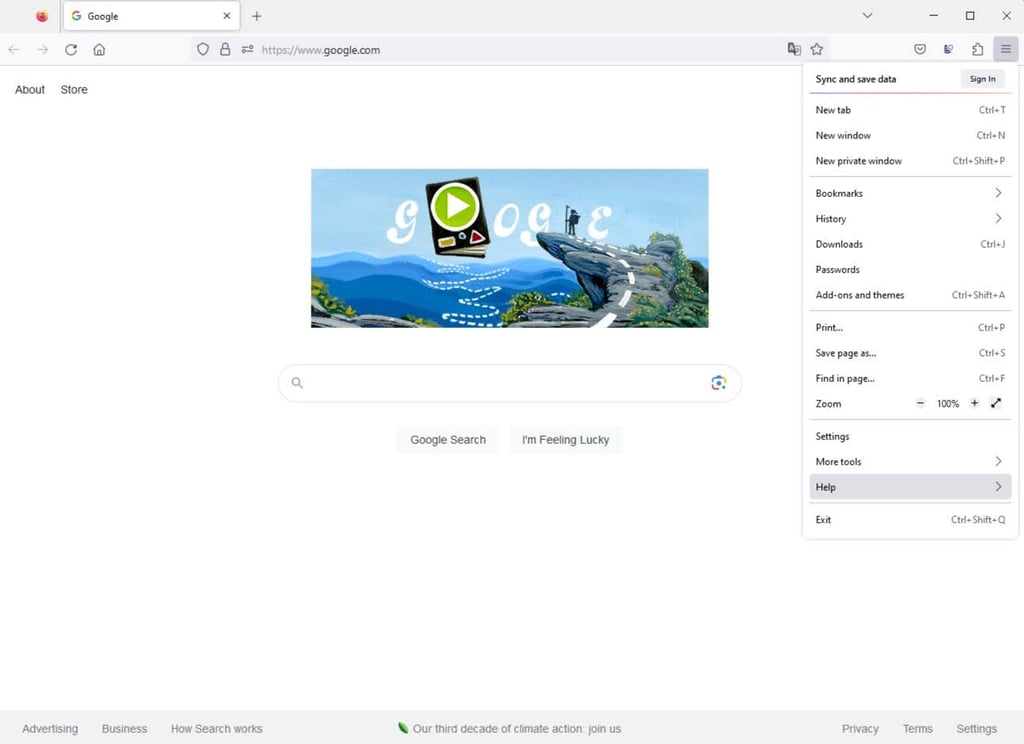Screen dimensions: 1024x744
Task: Choose Exit to quit Firefox
Action: [910, 520]
